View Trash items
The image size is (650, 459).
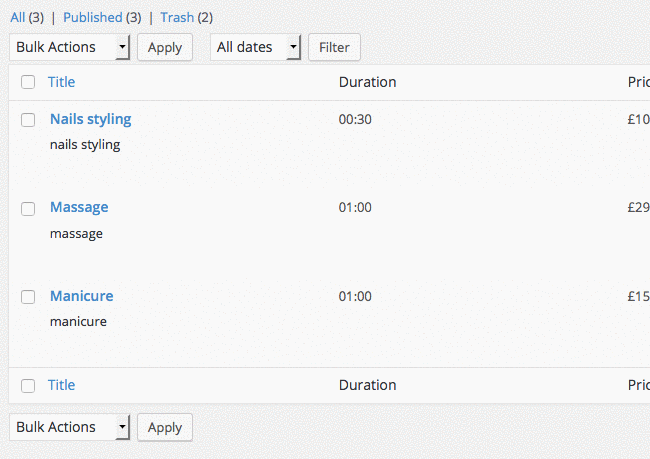pyautogui.click(x=177, y=17)
